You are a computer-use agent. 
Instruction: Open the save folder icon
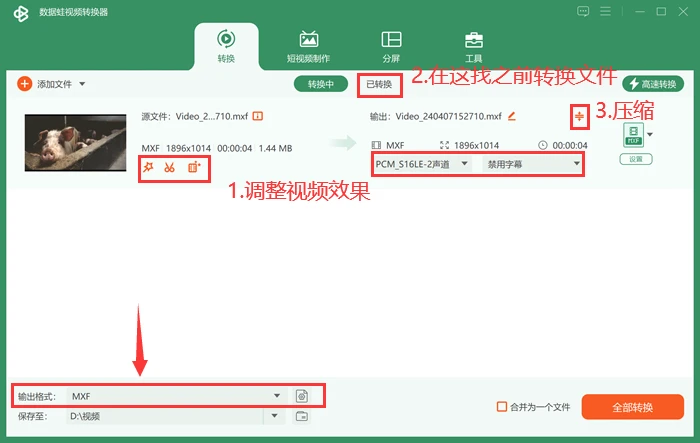[x=302, y=416]
